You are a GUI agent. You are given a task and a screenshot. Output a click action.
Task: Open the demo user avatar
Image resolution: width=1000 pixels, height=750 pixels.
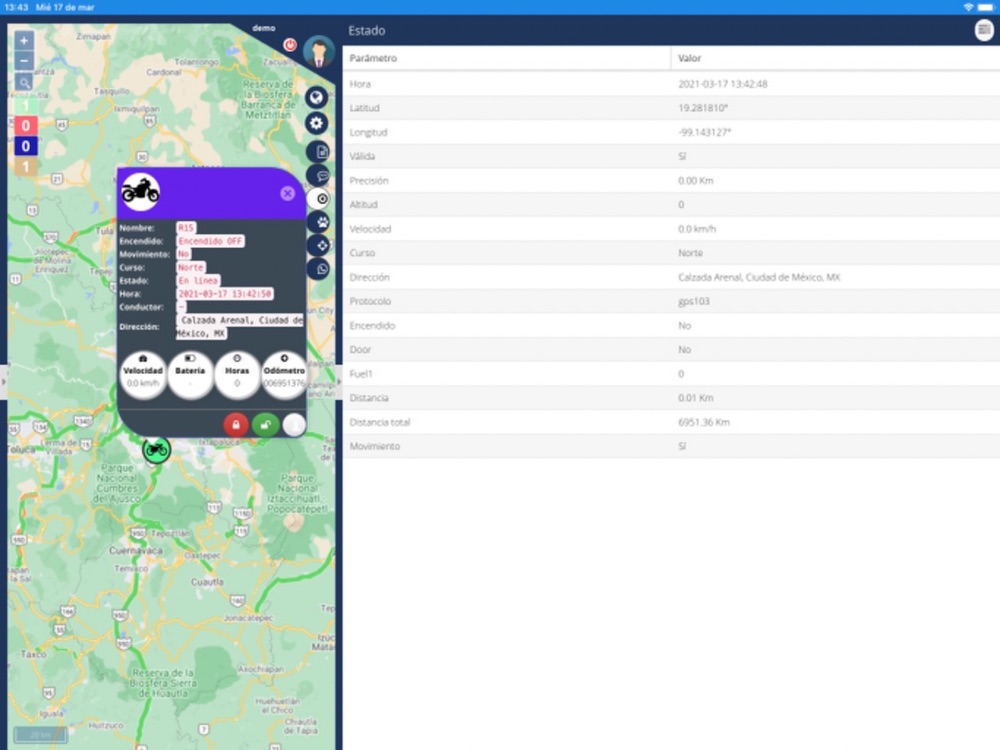(318, 52)
